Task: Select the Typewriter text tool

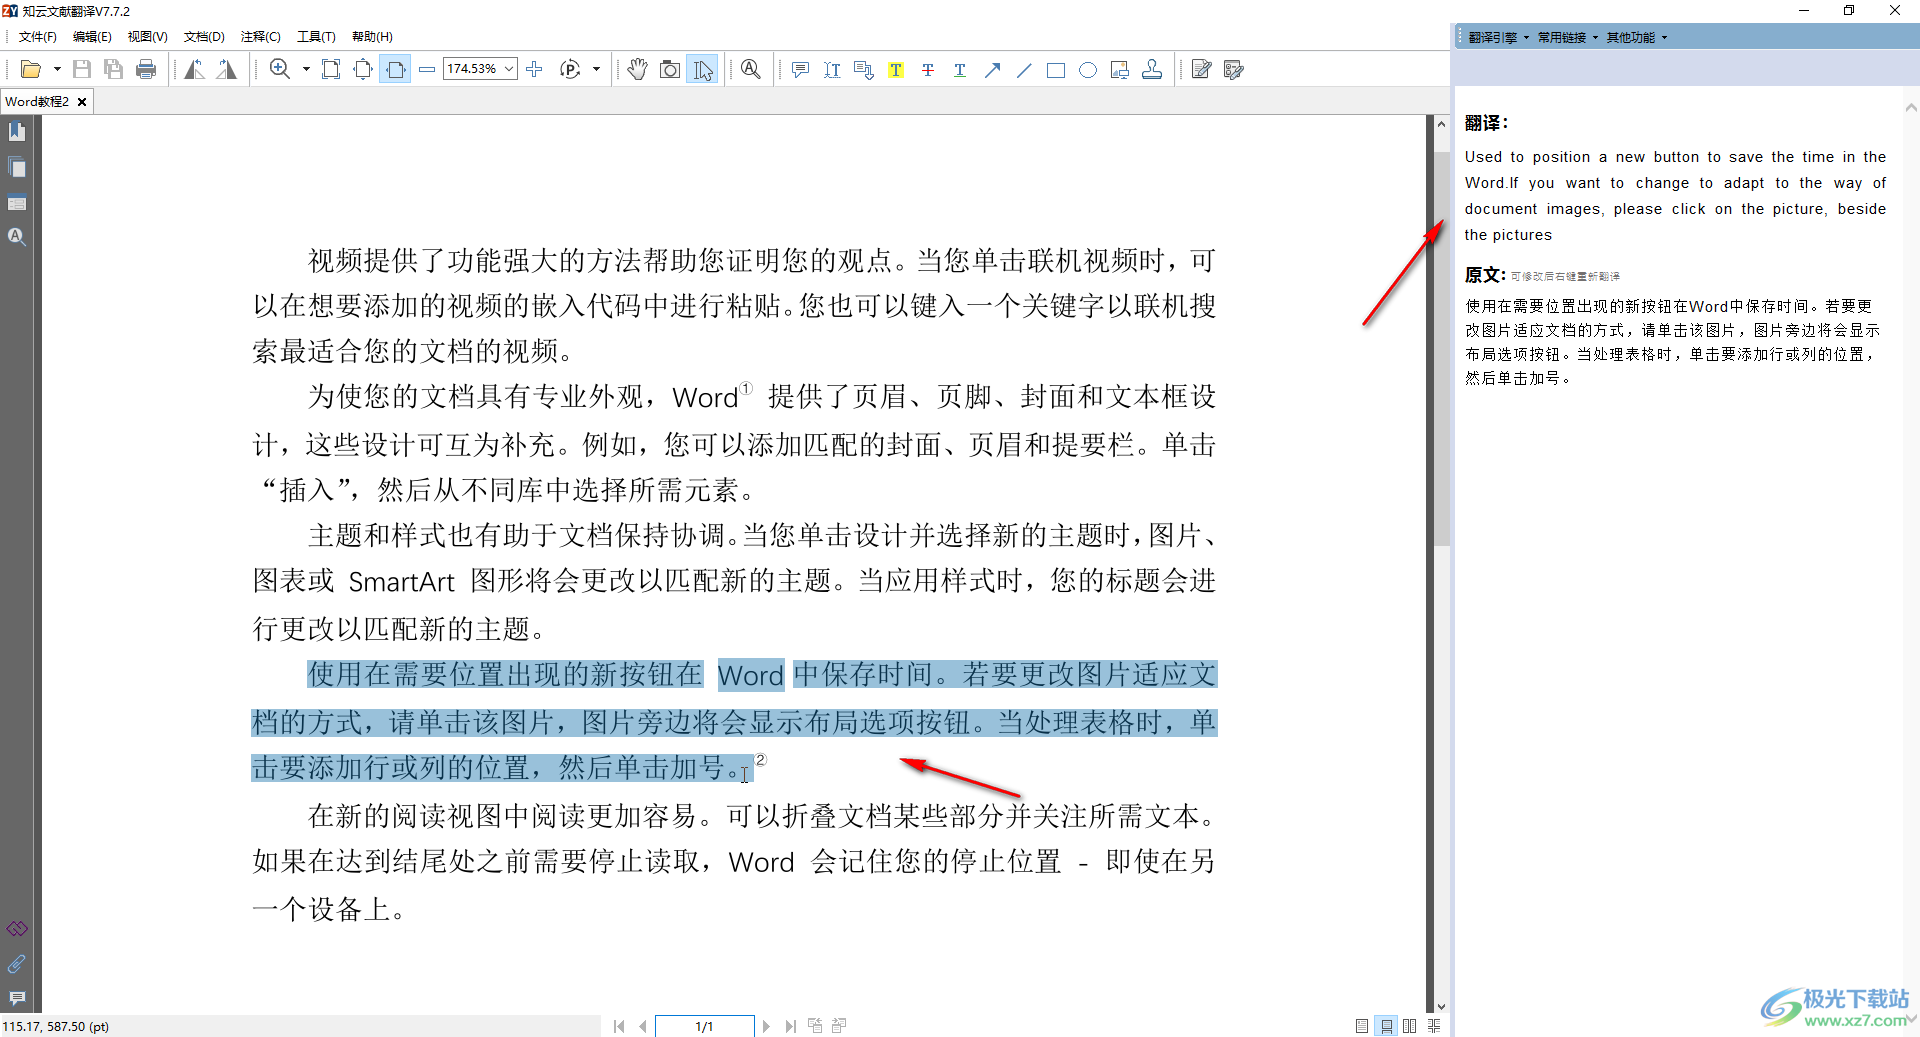Action: pos(832,69)
